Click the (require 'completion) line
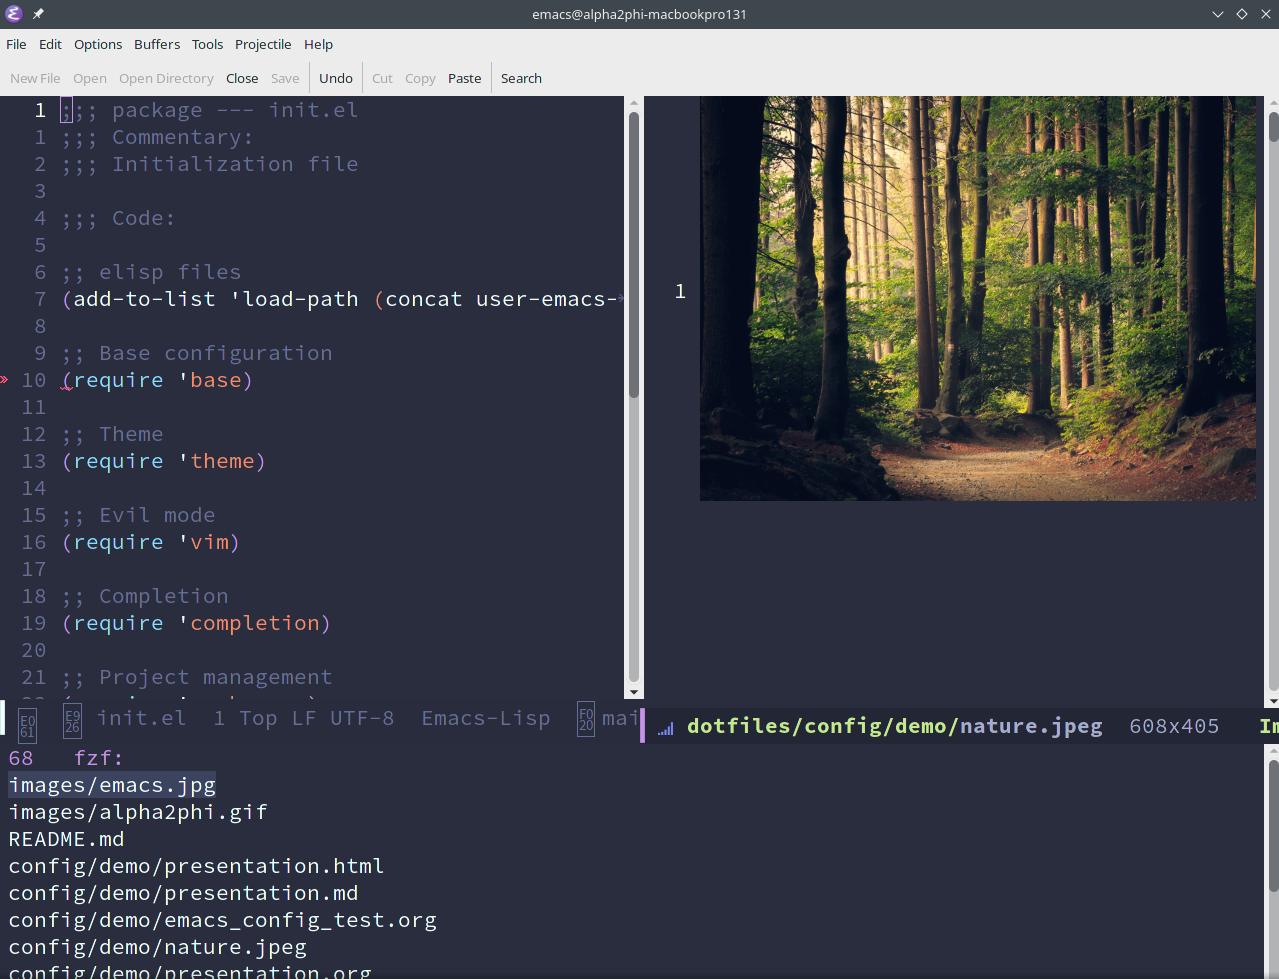This screenshot has width=1279, height=979. pos(196,623)
